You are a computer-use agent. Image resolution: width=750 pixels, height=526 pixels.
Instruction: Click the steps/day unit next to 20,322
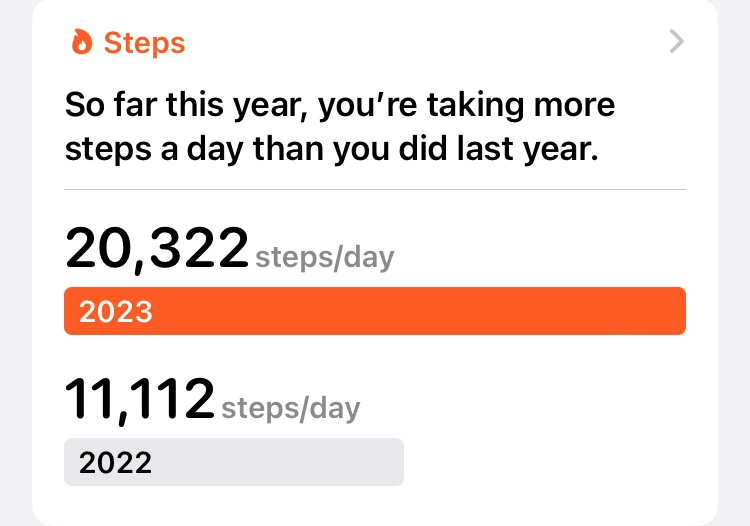[x=325, y=258]
